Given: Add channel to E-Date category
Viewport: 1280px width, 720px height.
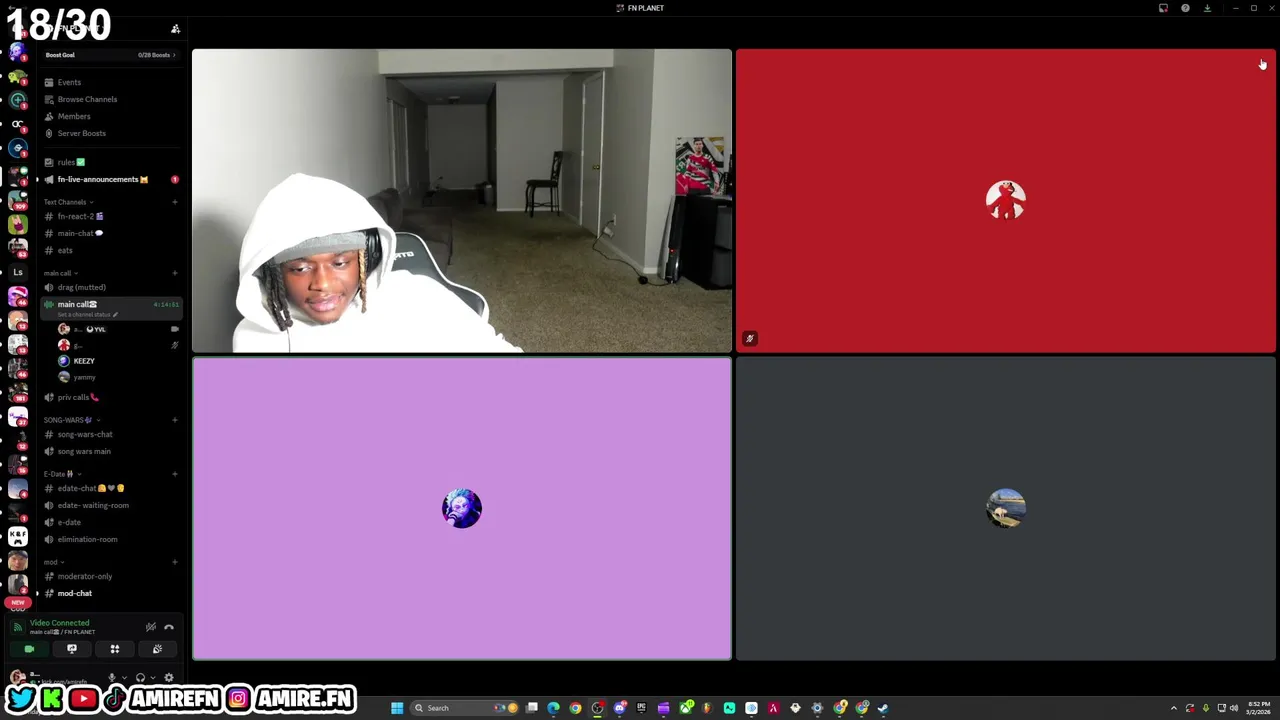Looking at the screenshot, I should pos(174,474).
